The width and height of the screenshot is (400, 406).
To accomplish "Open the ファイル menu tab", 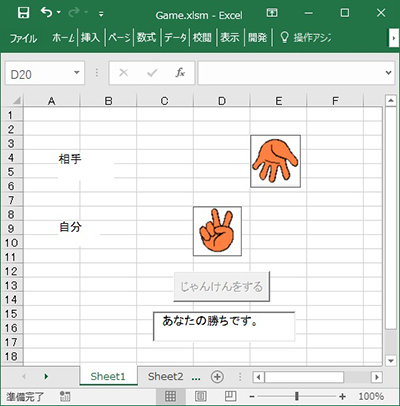I will coord(23,38).
